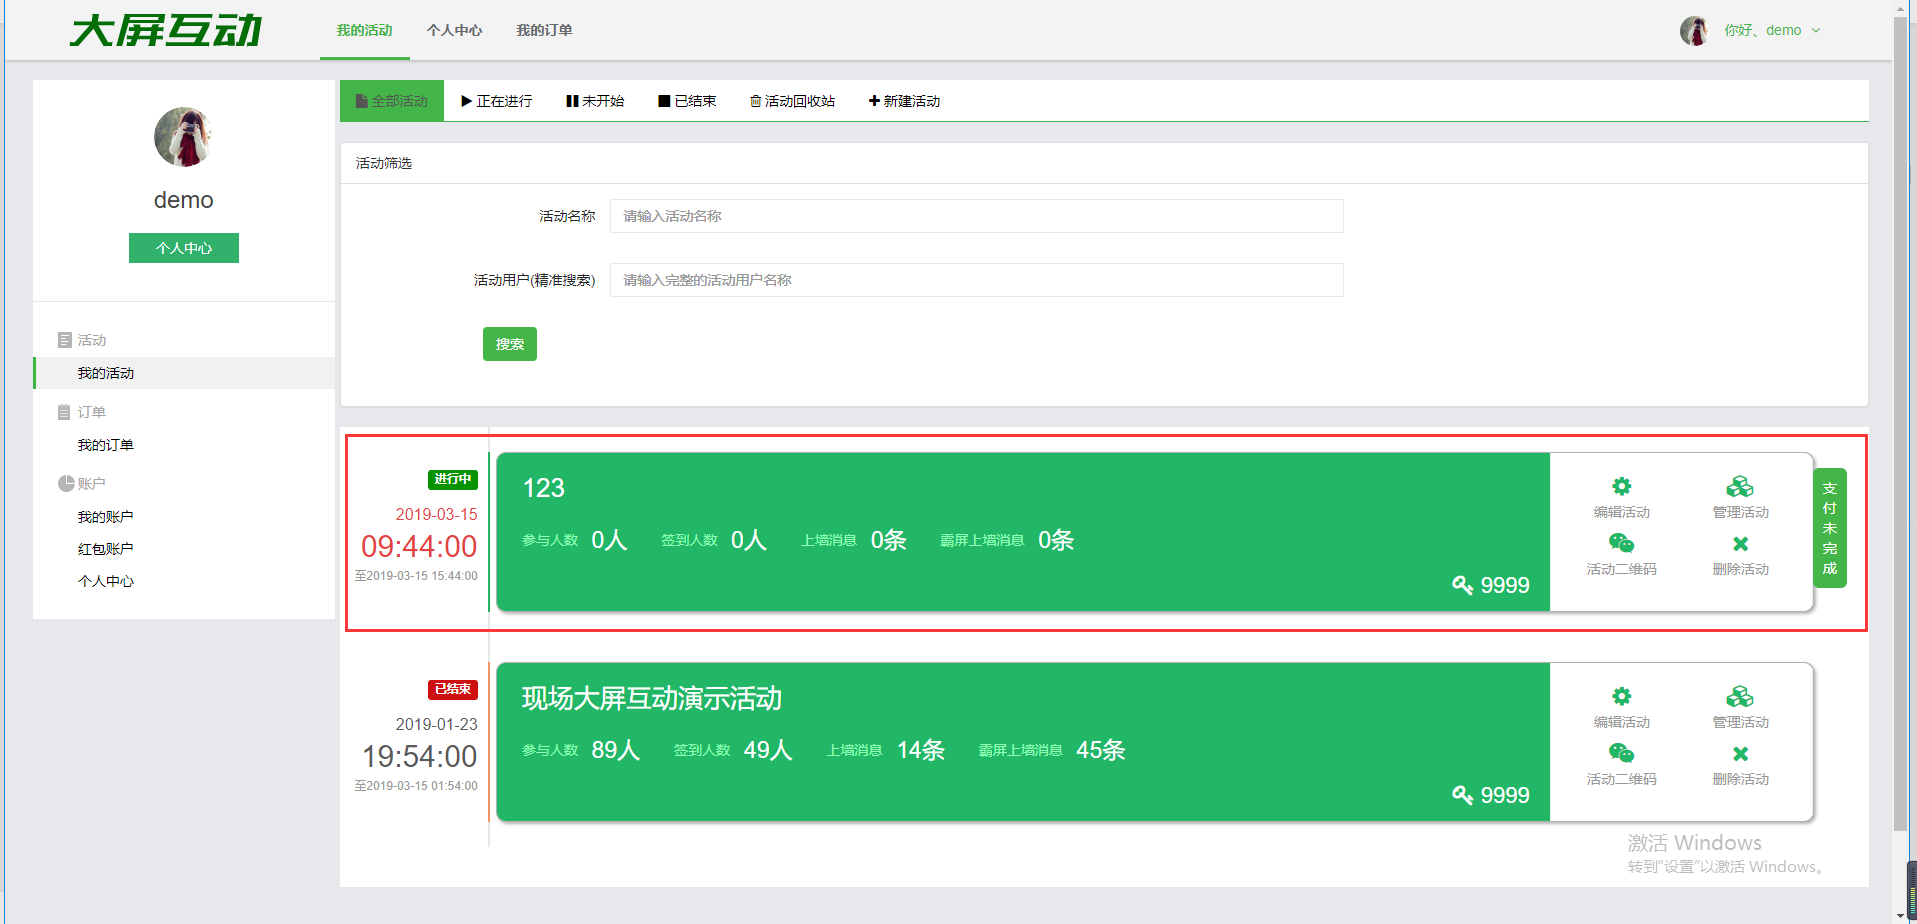This screenshot has width=1917, height=924.
Task: Click 新建活动 to create an activity
Action: [904, 101]
